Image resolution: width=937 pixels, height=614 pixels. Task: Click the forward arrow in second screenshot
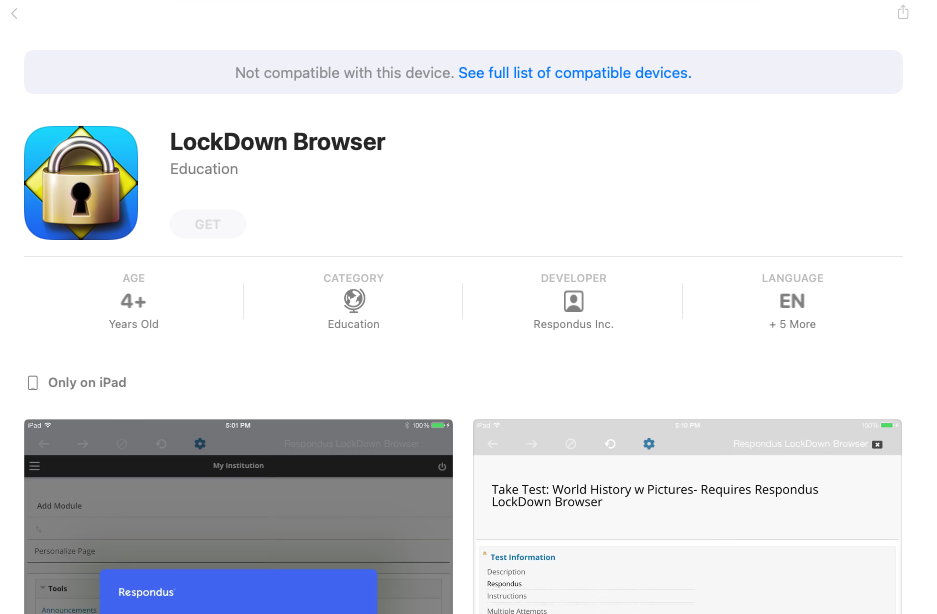[x=531, y=444]
